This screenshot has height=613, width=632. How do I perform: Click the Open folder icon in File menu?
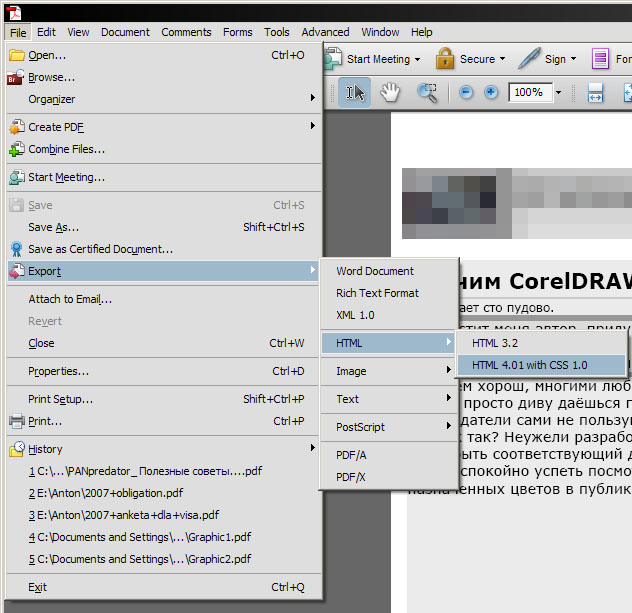[17, 55]
